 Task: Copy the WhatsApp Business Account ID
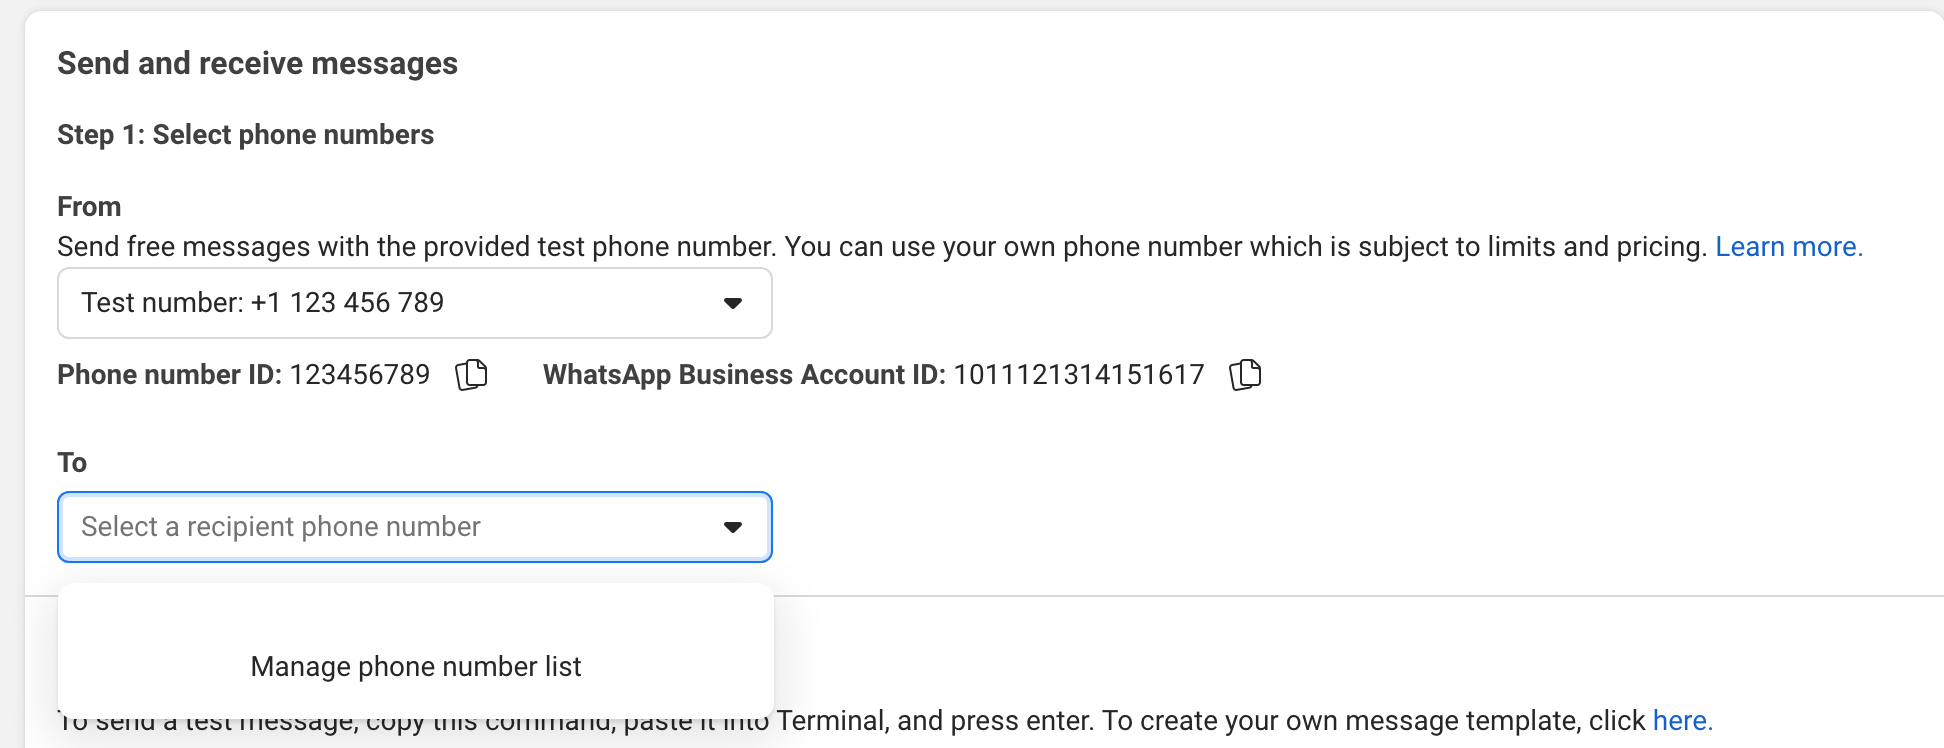click(x=1245, y=375)
